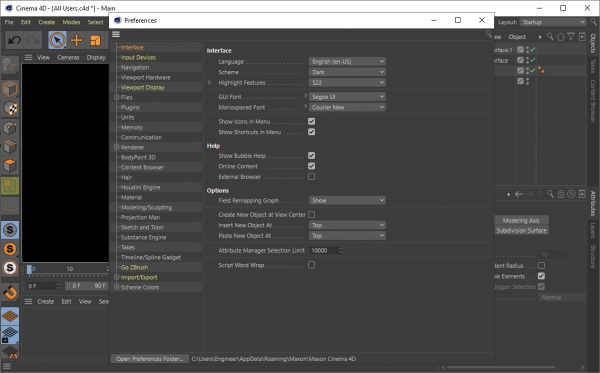Viewport: 600px width, 373px height.
Task: Click Open Preferences Folder button
Action: coord(150,359)
